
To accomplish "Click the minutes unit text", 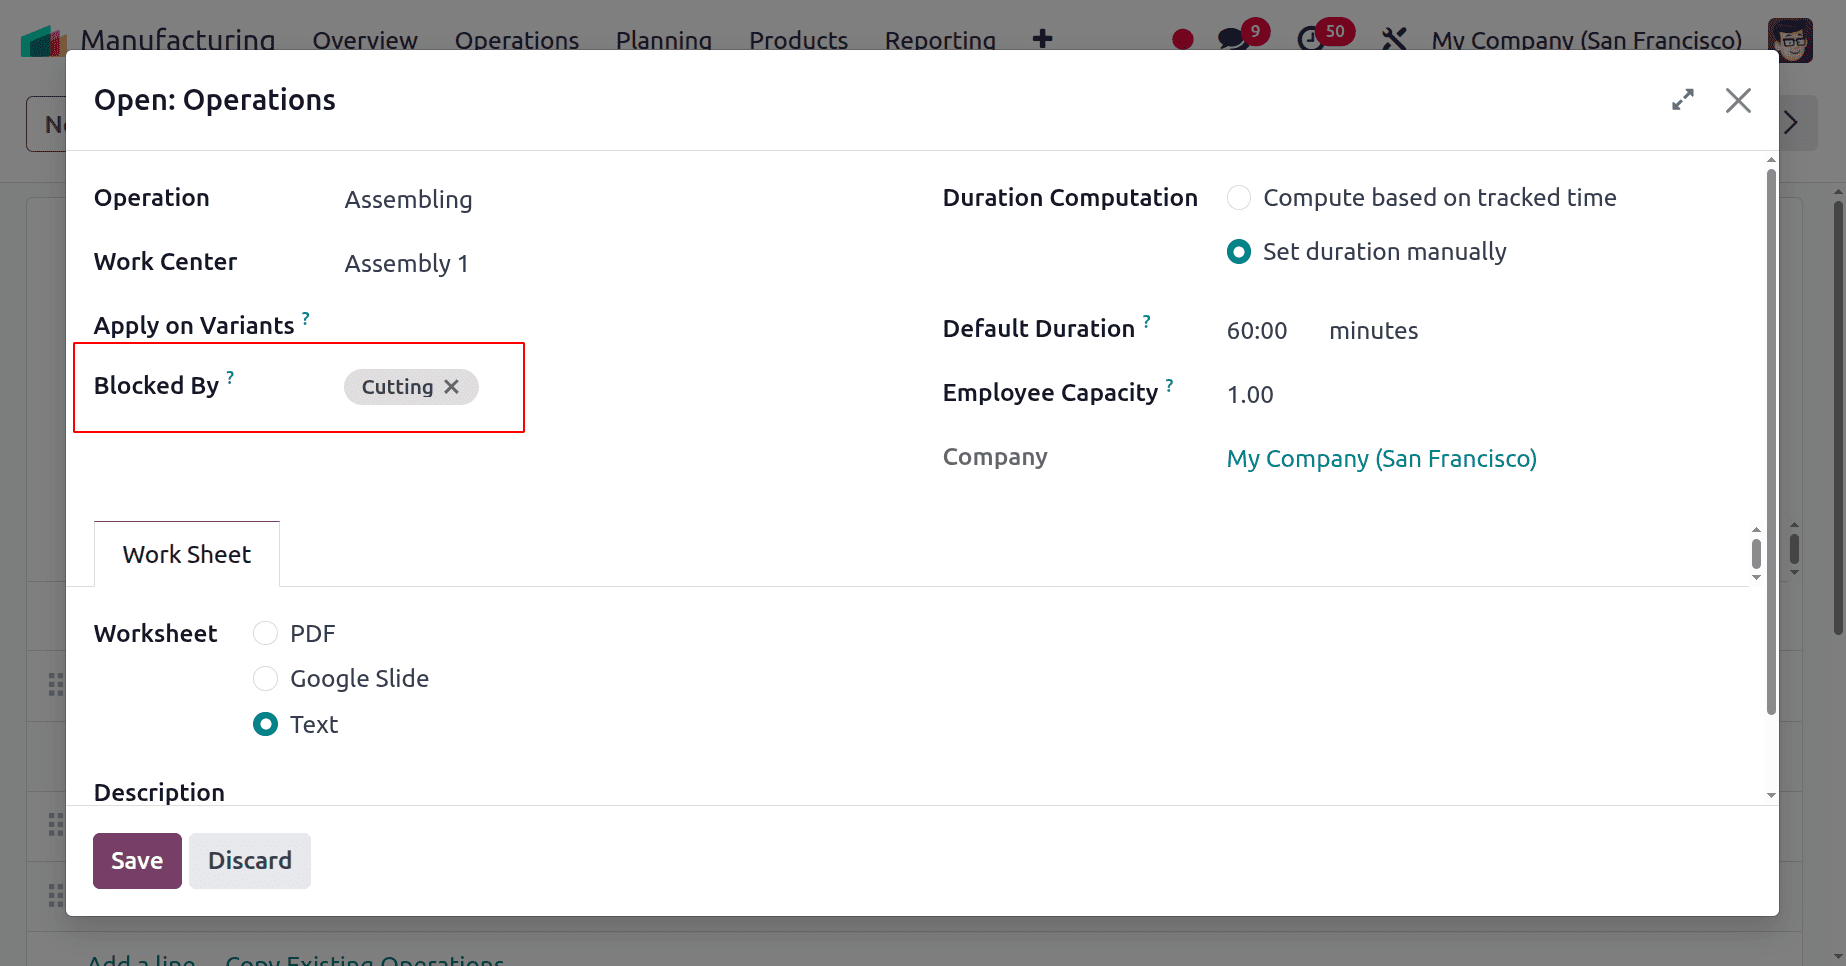I will point(1373,331).
